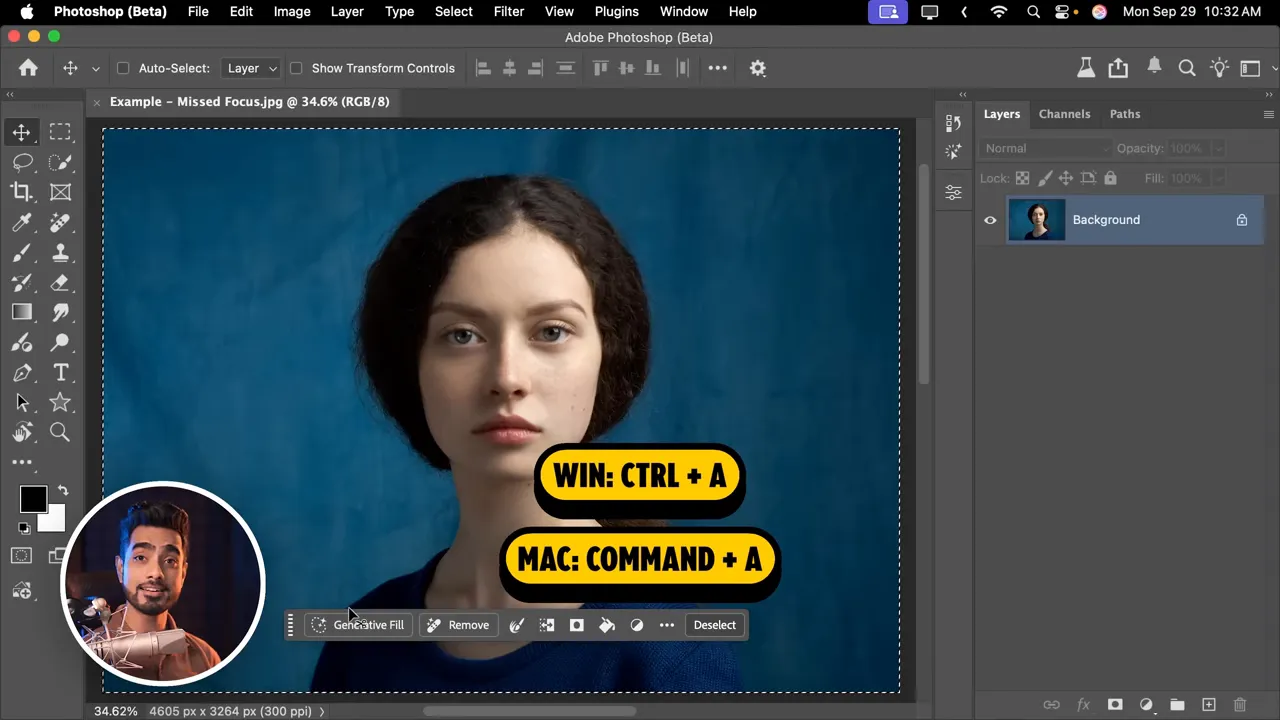Click the Remove button in taskbar
This screenshot has width=1280, height=720.
[x=458, y=625]
